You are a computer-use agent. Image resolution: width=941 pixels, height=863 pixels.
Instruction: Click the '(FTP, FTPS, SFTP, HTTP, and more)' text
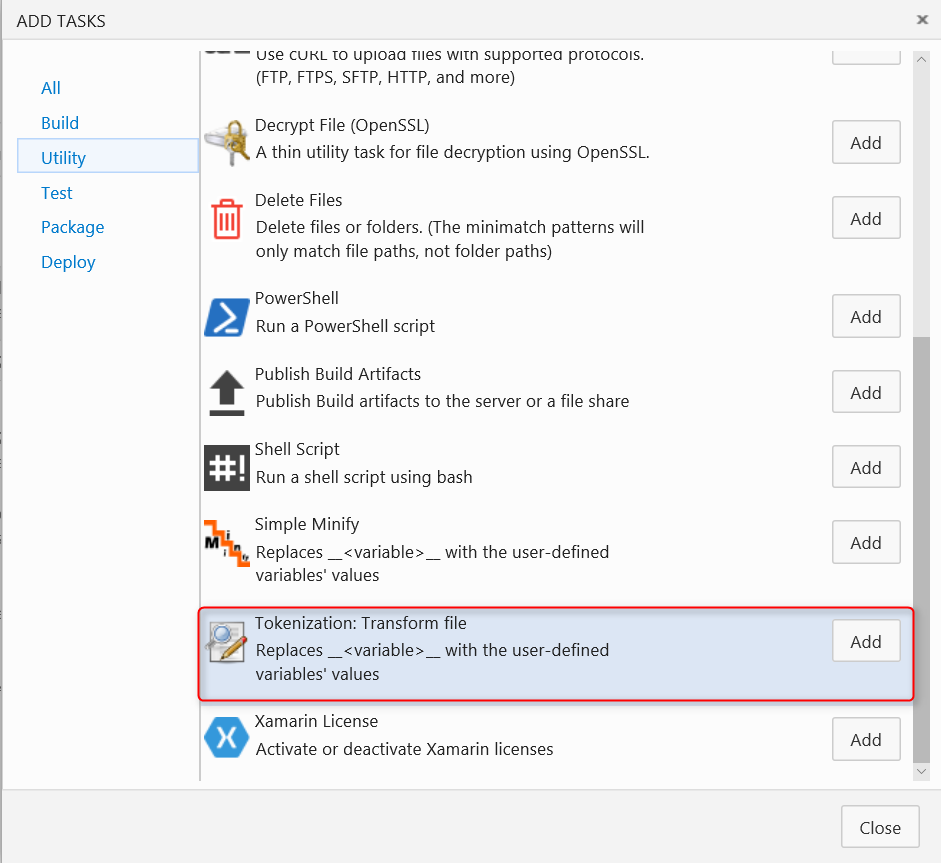(385, 77)
